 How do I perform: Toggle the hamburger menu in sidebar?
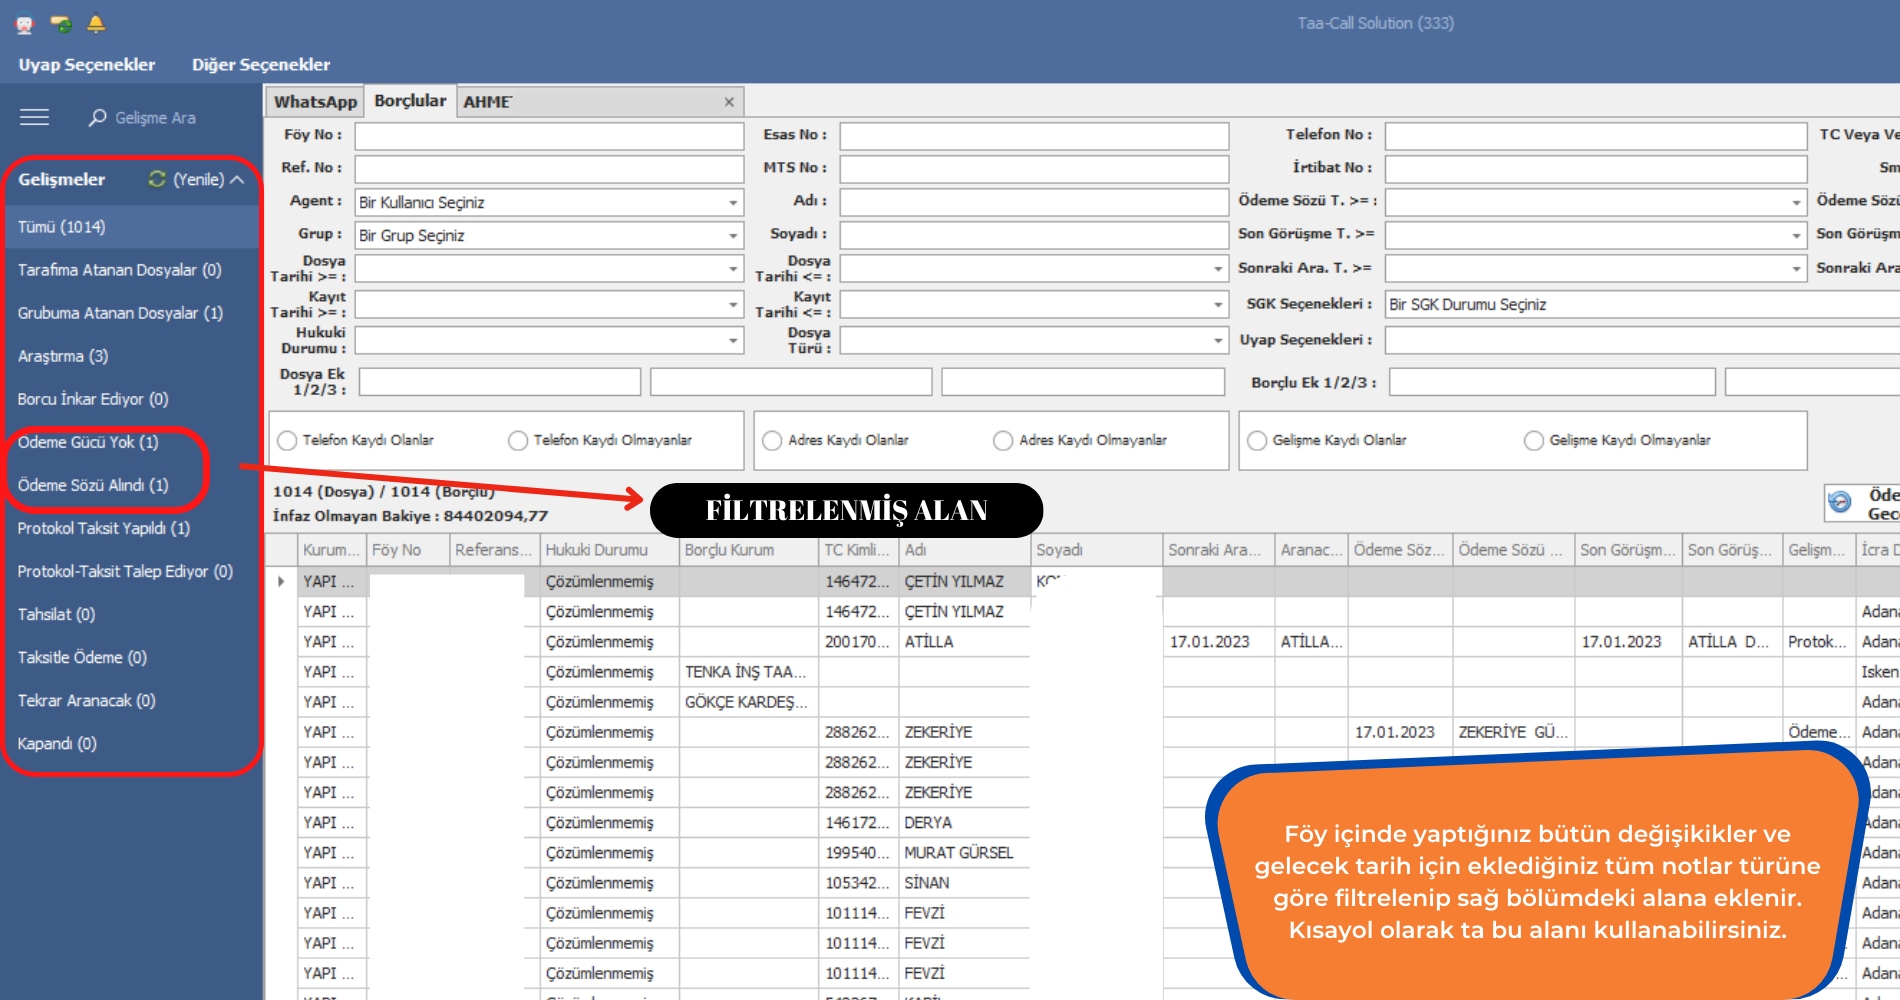34,117
